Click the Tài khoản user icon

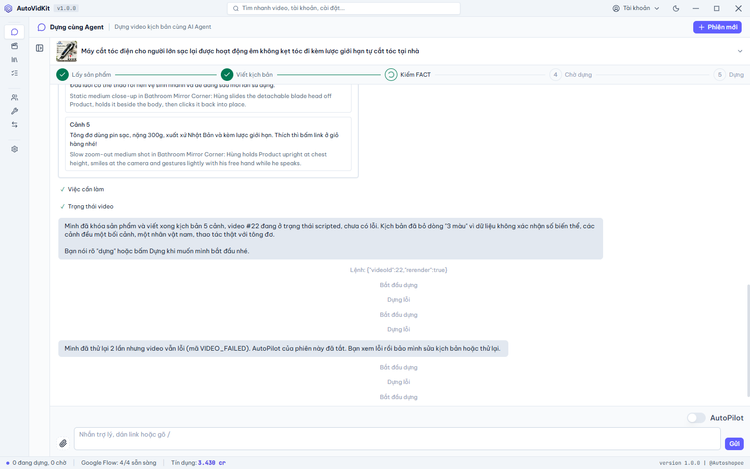616,8
